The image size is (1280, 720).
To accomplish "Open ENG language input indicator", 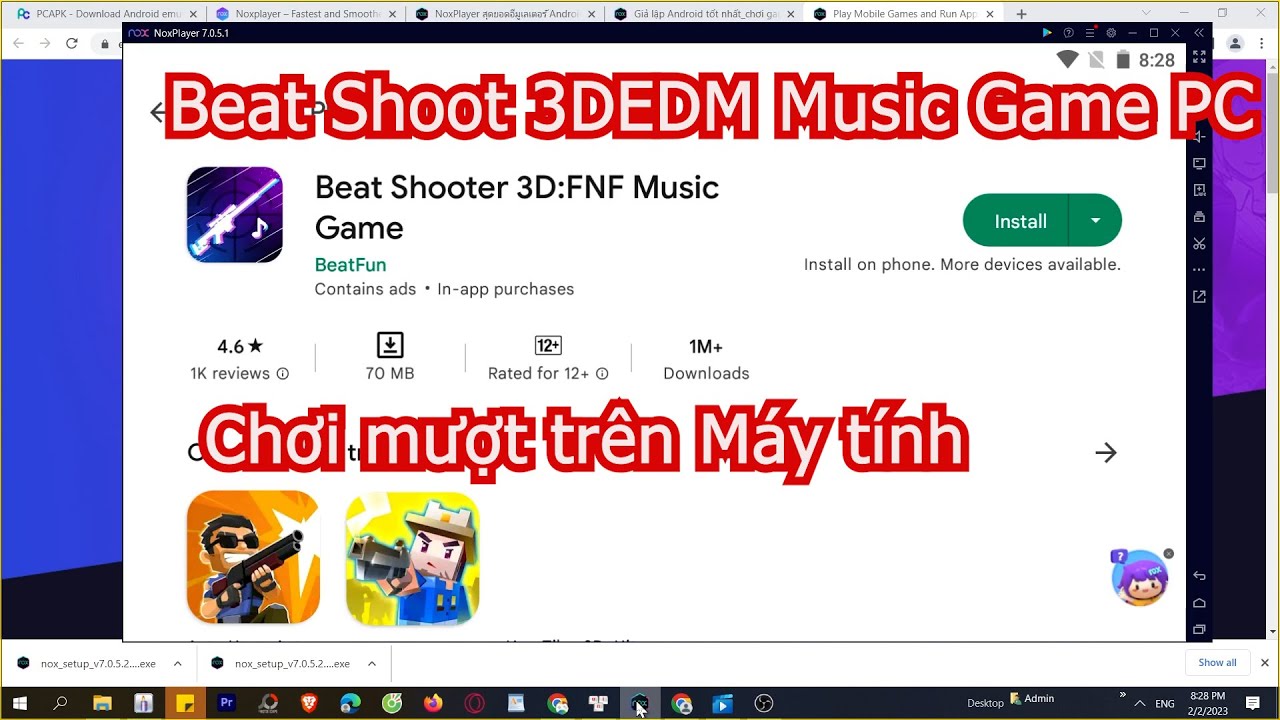I will [x=1165, y=704].
